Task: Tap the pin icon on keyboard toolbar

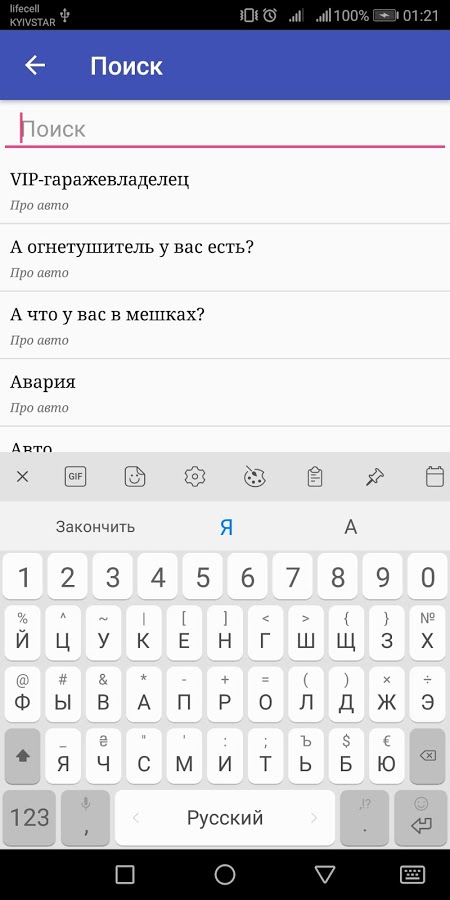Action: 374,476
